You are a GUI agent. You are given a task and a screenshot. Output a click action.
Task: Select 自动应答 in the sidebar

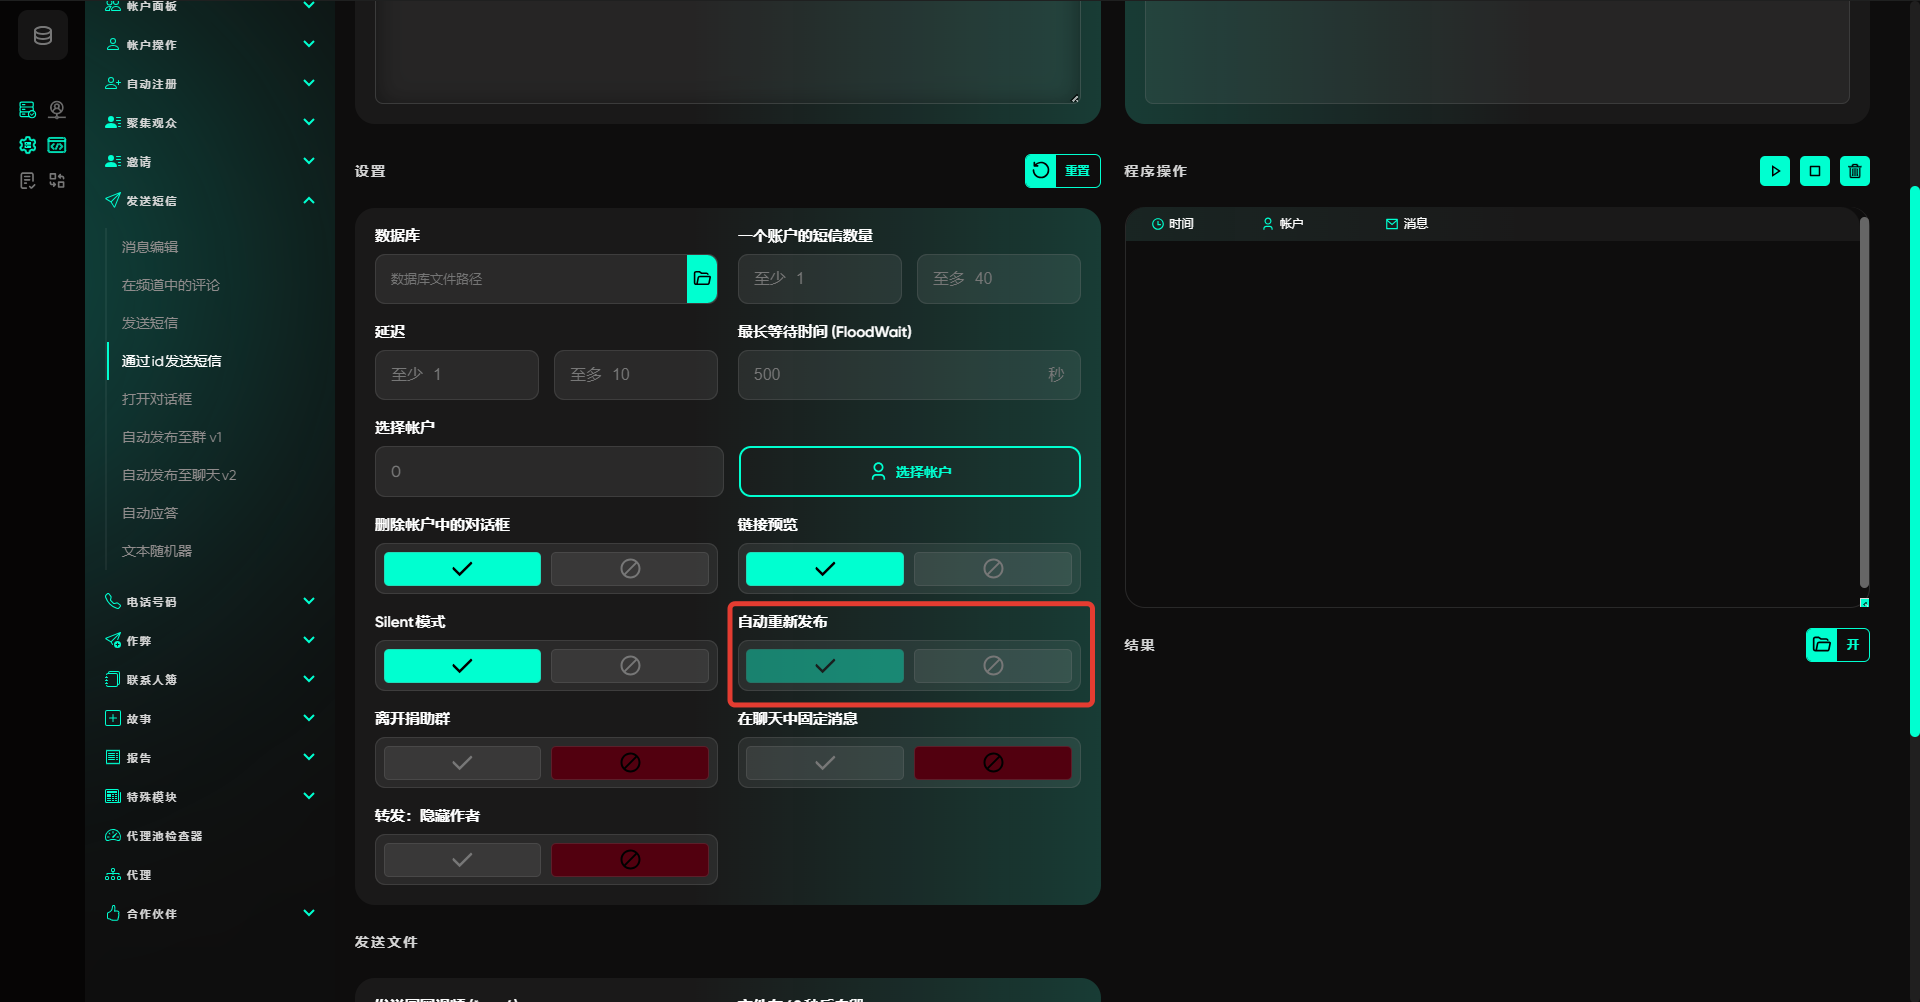pos(150,513)
